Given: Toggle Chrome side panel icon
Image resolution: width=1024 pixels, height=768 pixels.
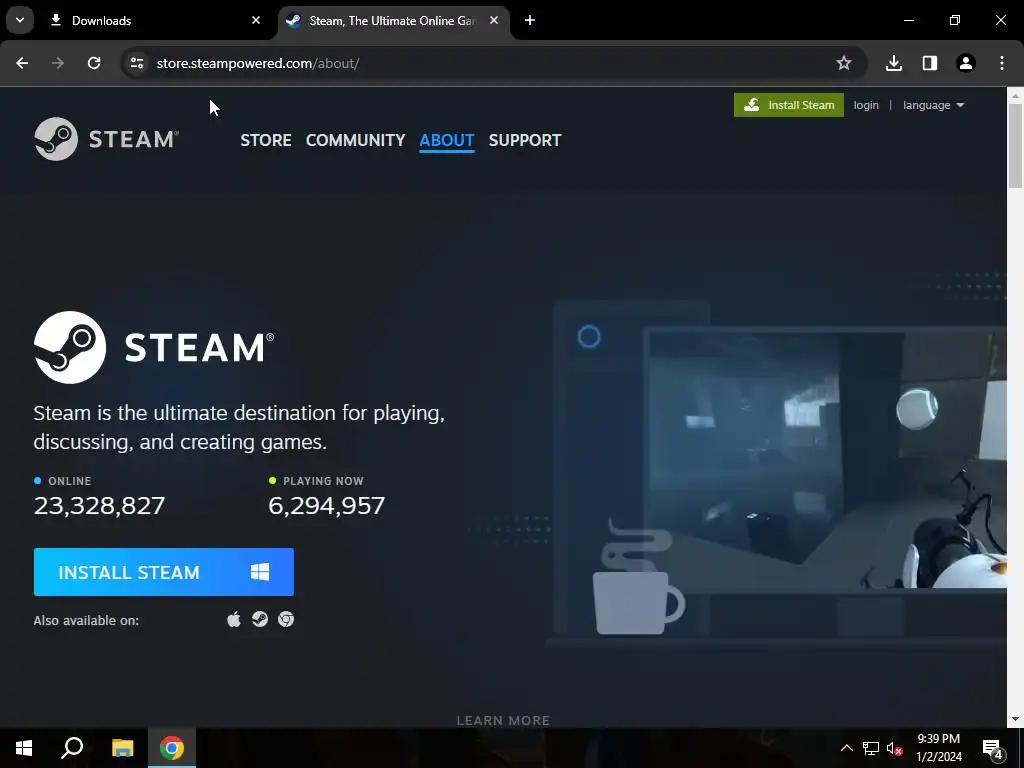Looking at the screenshot, I should coord(930,63).
